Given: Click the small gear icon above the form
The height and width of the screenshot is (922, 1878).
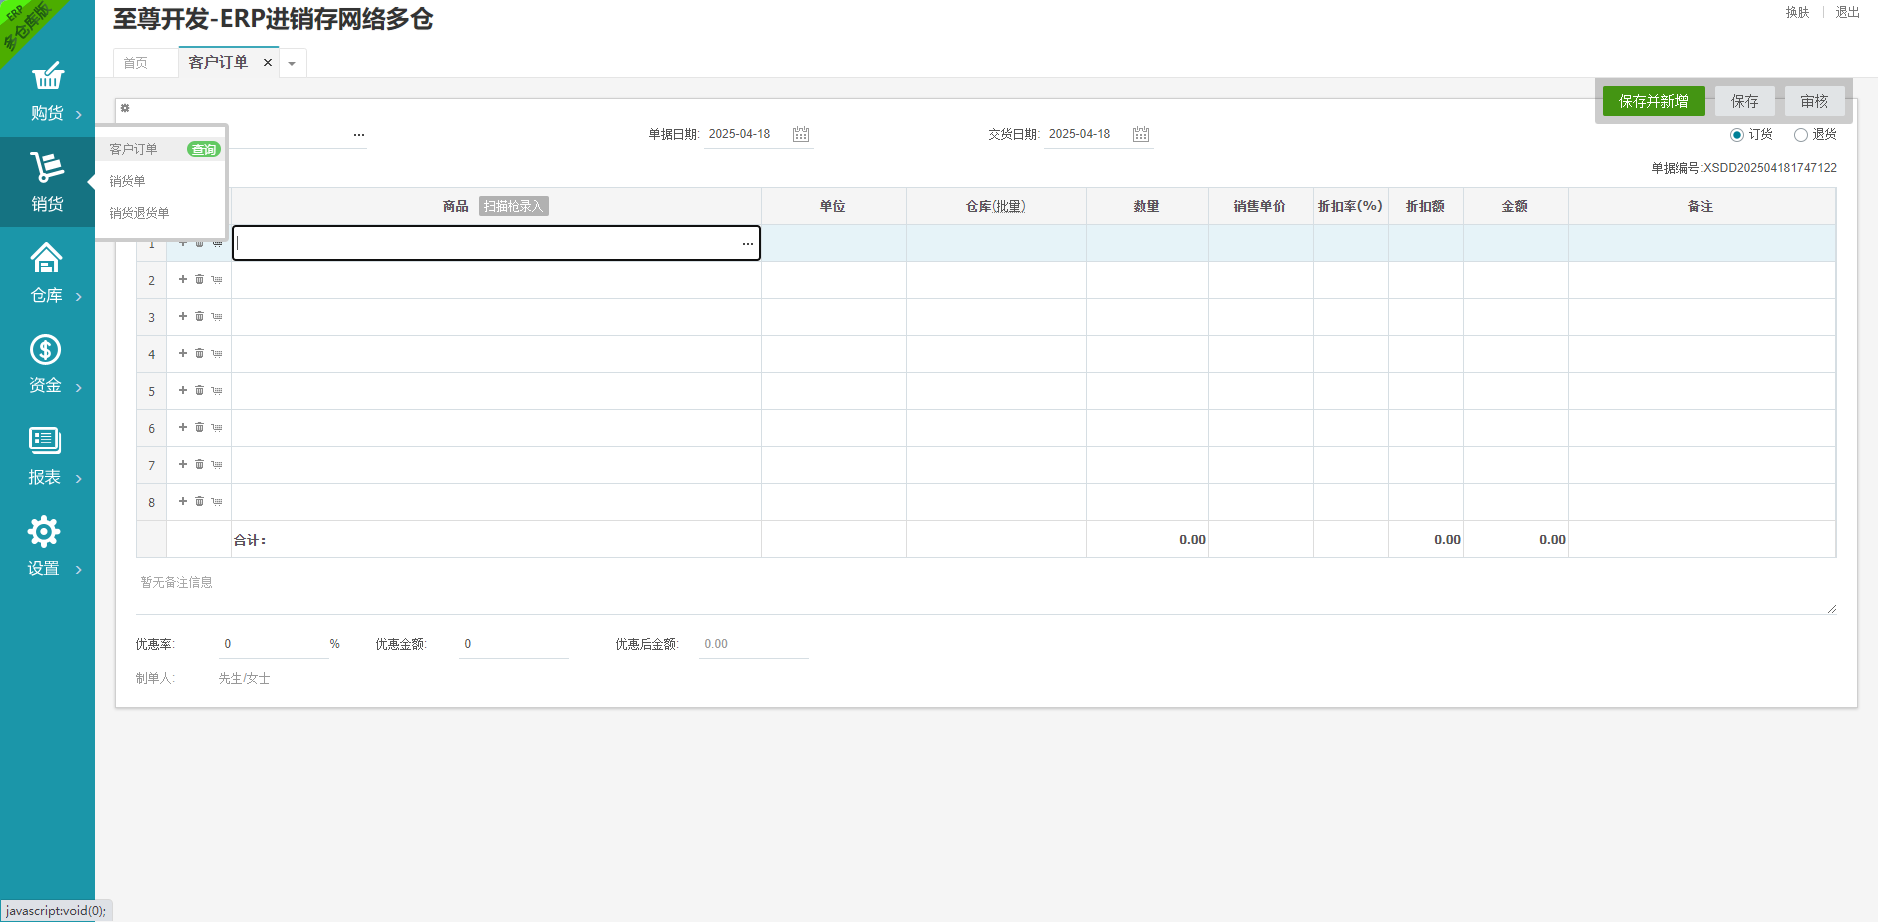Looking at the screenshot, I should pos(125,108).
